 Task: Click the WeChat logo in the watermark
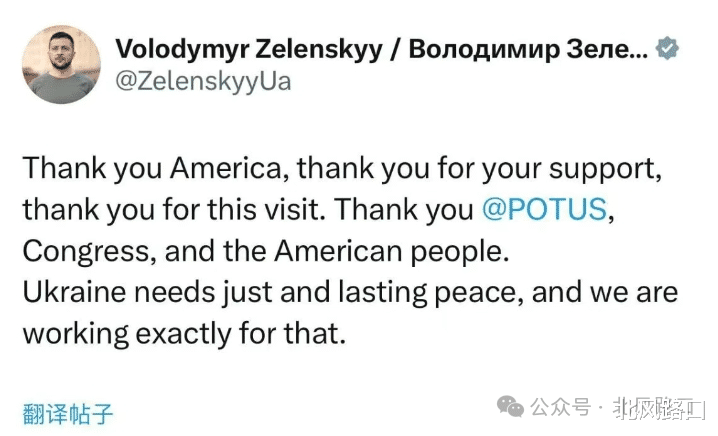[511, 407]
